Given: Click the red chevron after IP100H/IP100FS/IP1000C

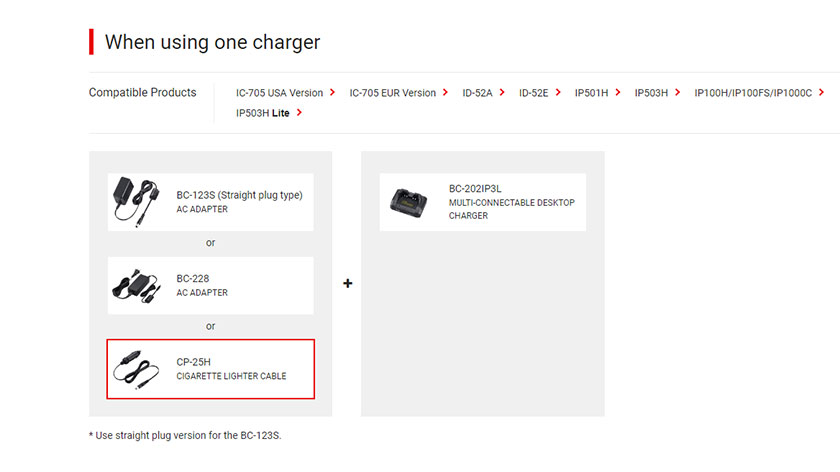Looking at the screenshot, I should (x=821, y=92).
